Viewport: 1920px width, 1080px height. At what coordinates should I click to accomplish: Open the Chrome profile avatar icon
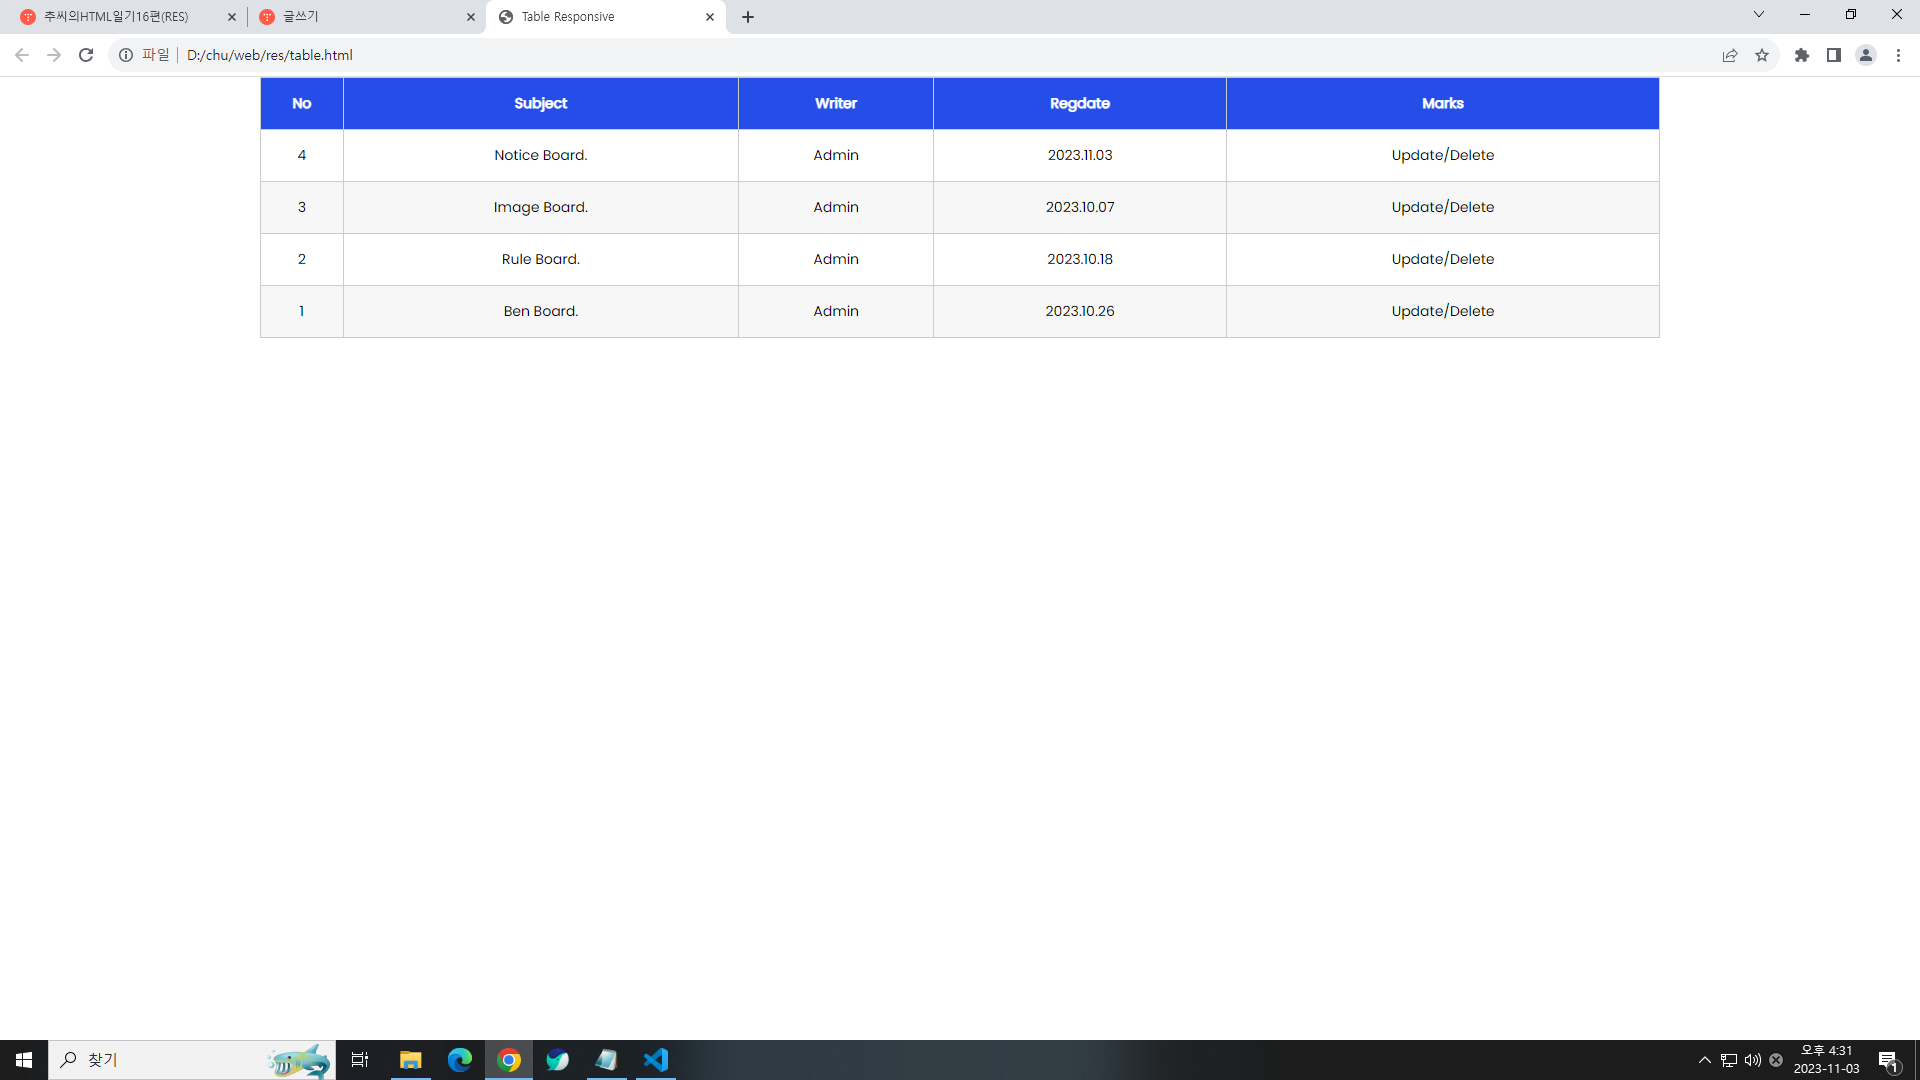point(1866,55)
